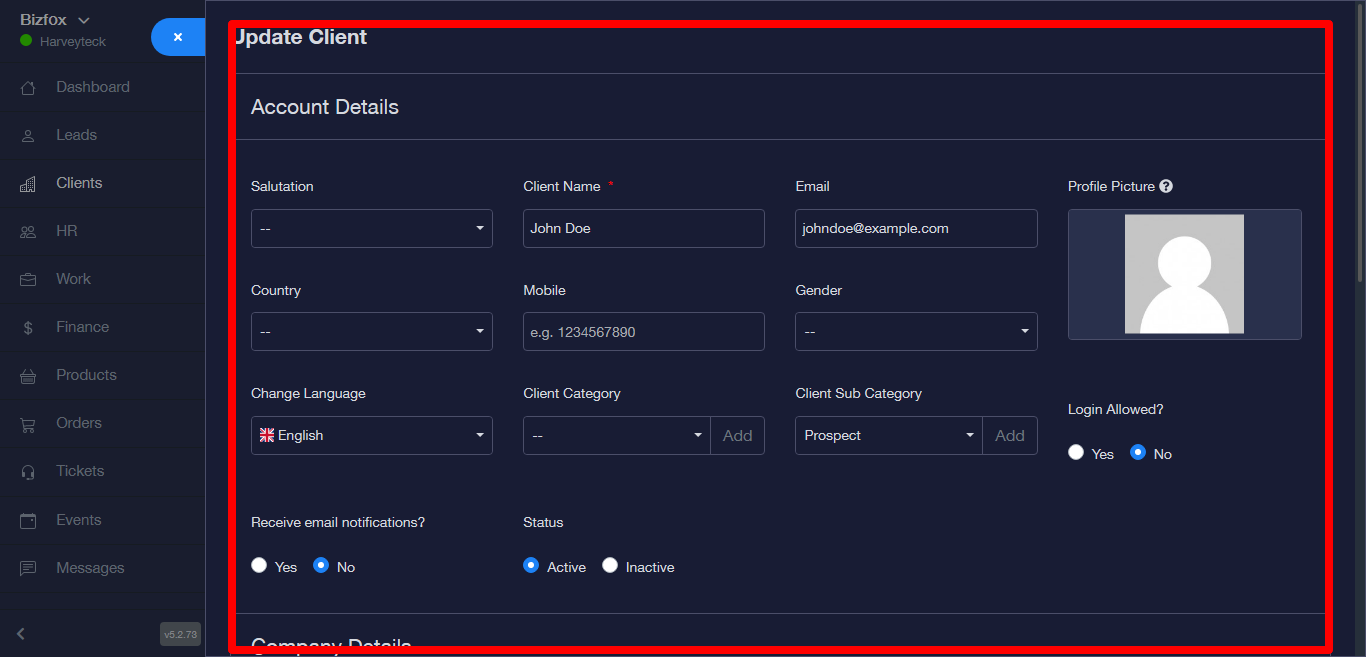The width and height of the screenshot is (1366, 657).
Task: Set Status to Inactive
Action: (x=610, y=565)
